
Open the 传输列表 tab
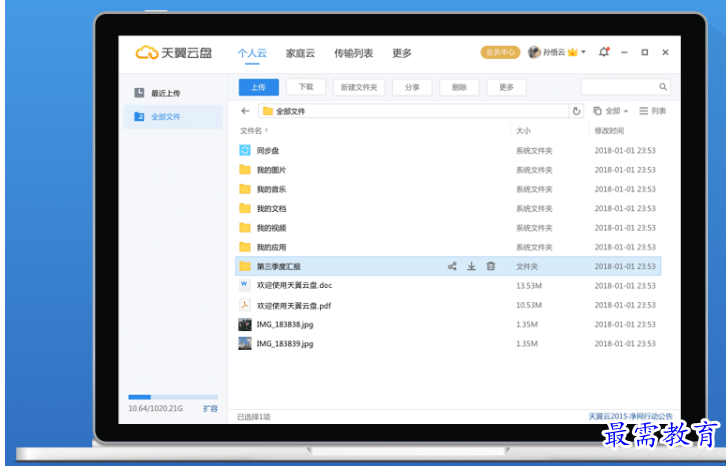353,53
